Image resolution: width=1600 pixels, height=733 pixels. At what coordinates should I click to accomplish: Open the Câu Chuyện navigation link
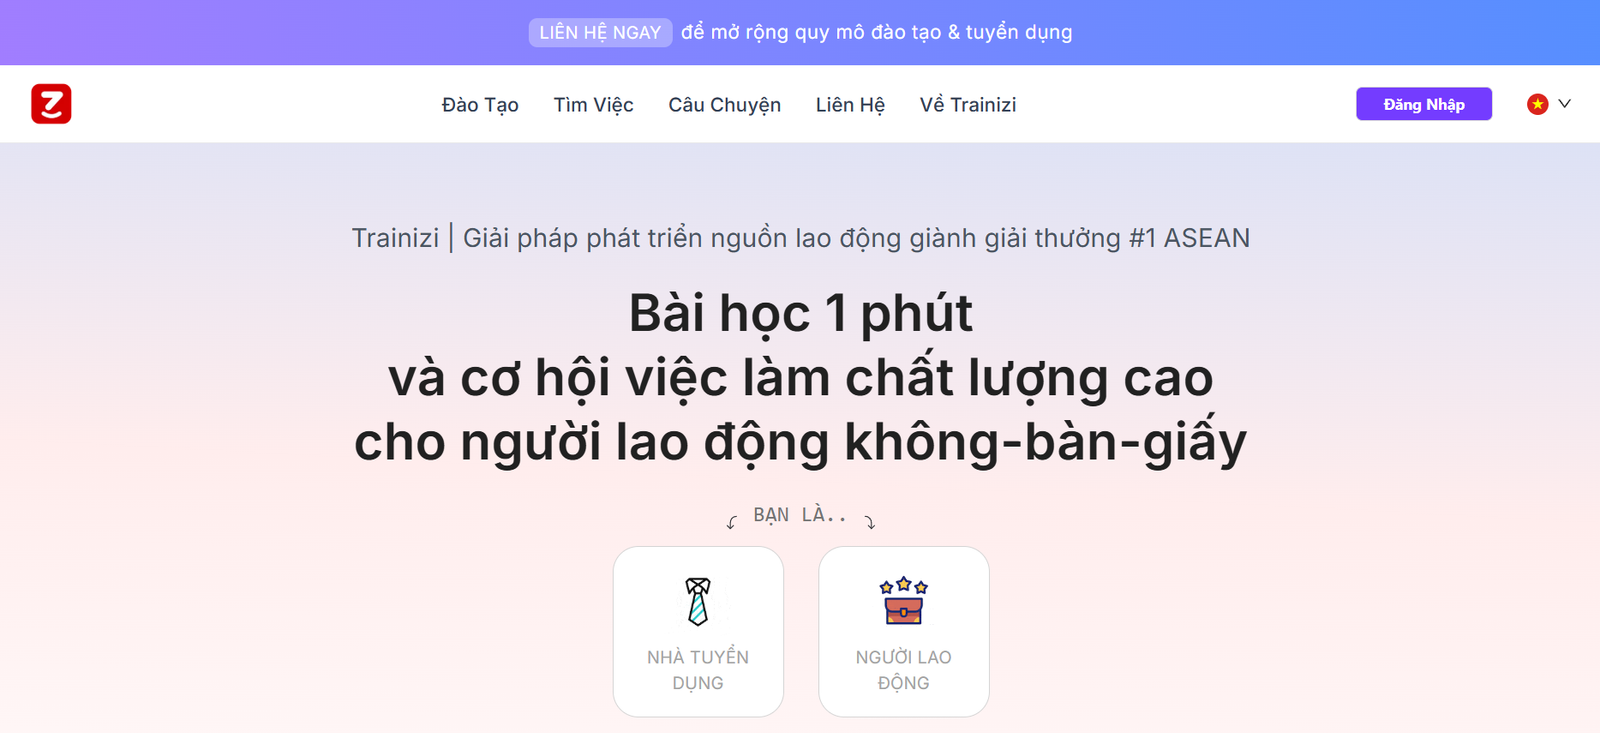tap(725, 105)
